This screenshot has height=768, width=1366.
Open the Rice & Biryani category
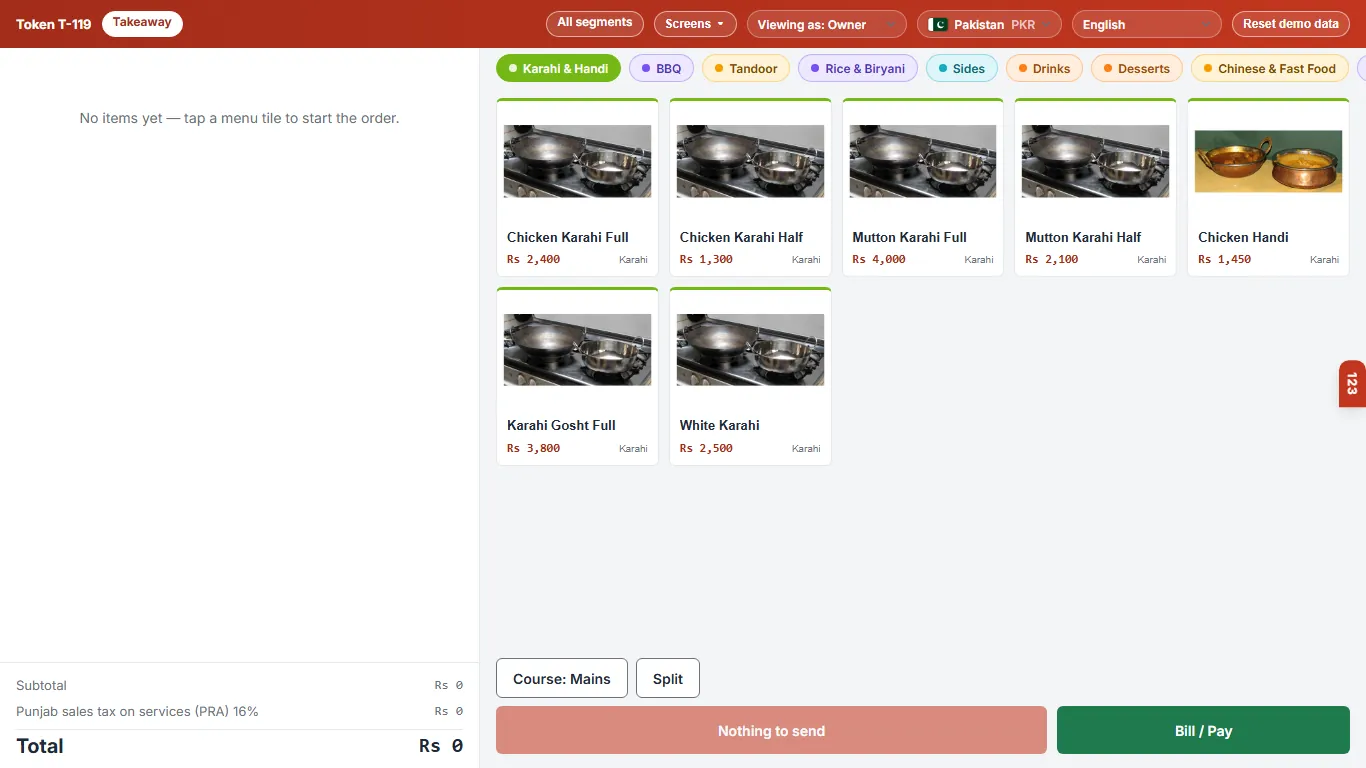[x=858, y=68]
